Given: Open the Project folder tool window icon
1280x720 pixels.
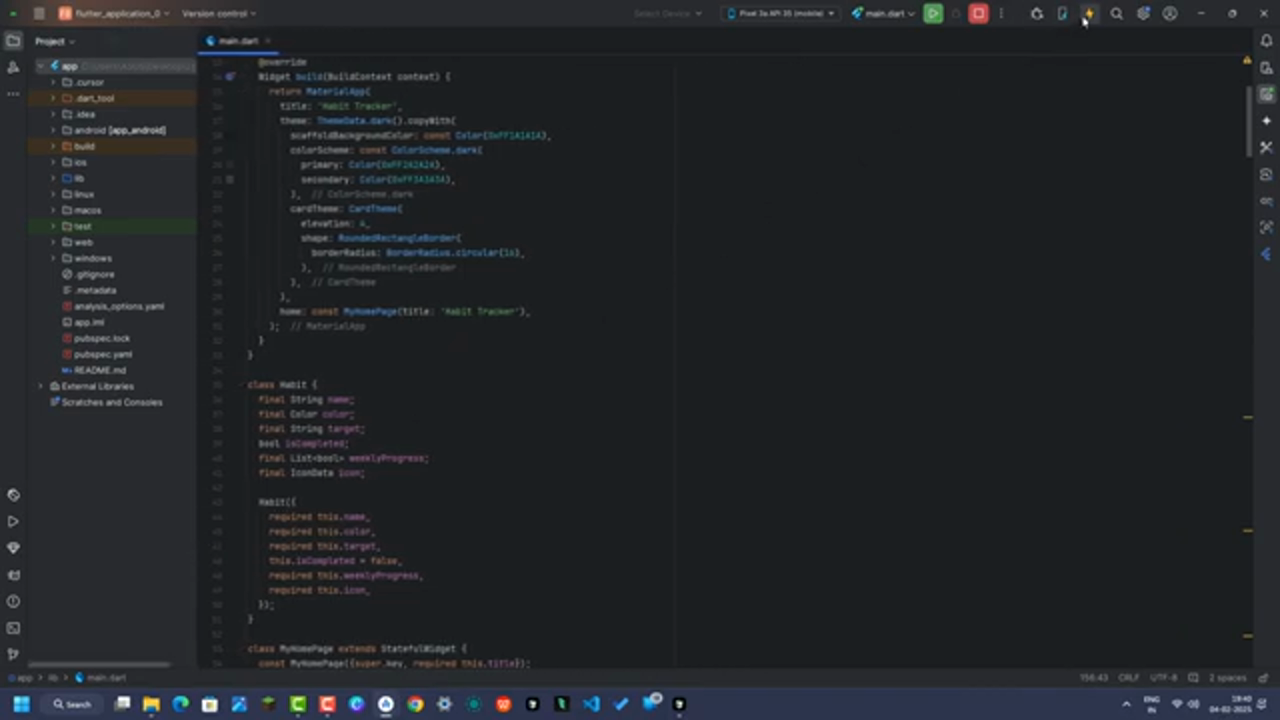Looking at the screenshot, I should click(x=13, y=41).
